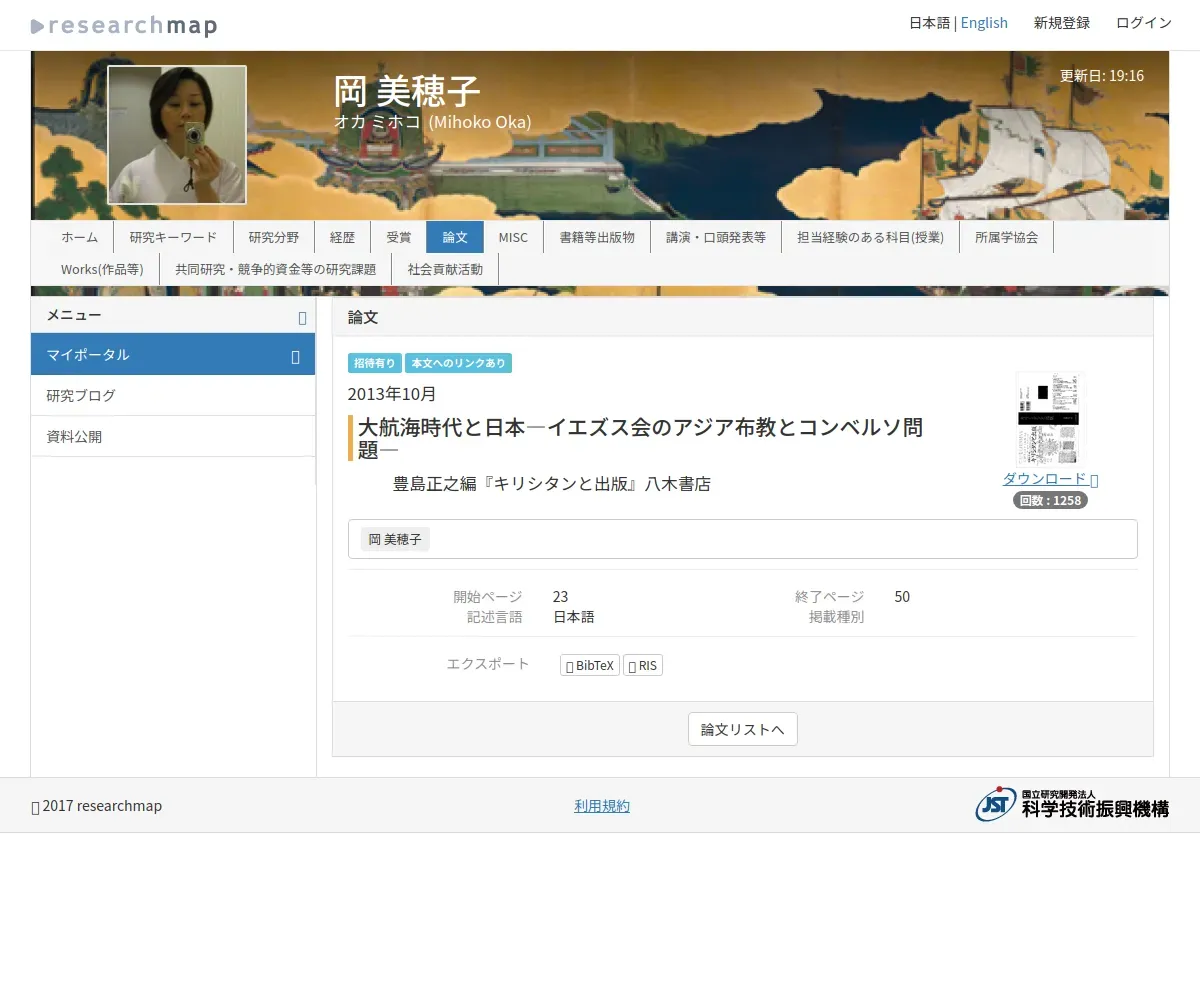Open the 講演・口頭発表等 tab

[x=716, y=237]
